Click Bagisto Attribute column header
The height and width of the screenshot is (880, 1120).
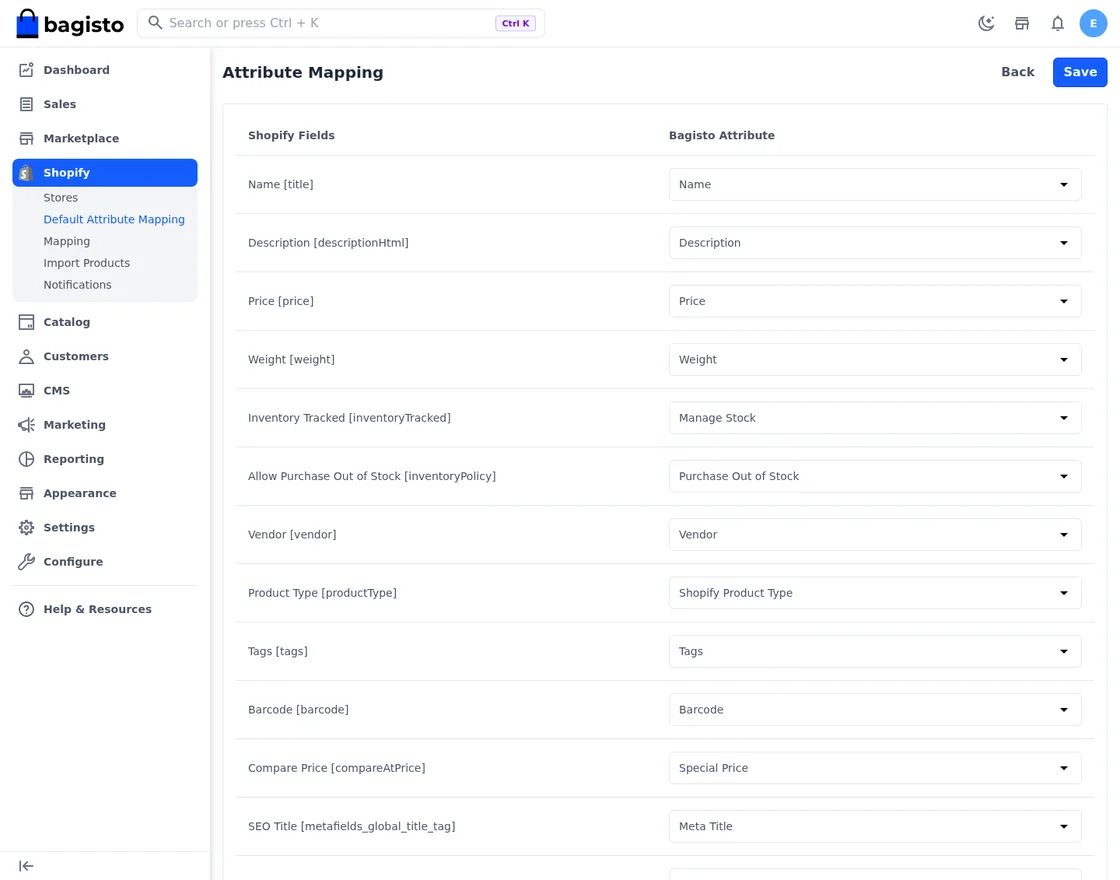(721, 136)
